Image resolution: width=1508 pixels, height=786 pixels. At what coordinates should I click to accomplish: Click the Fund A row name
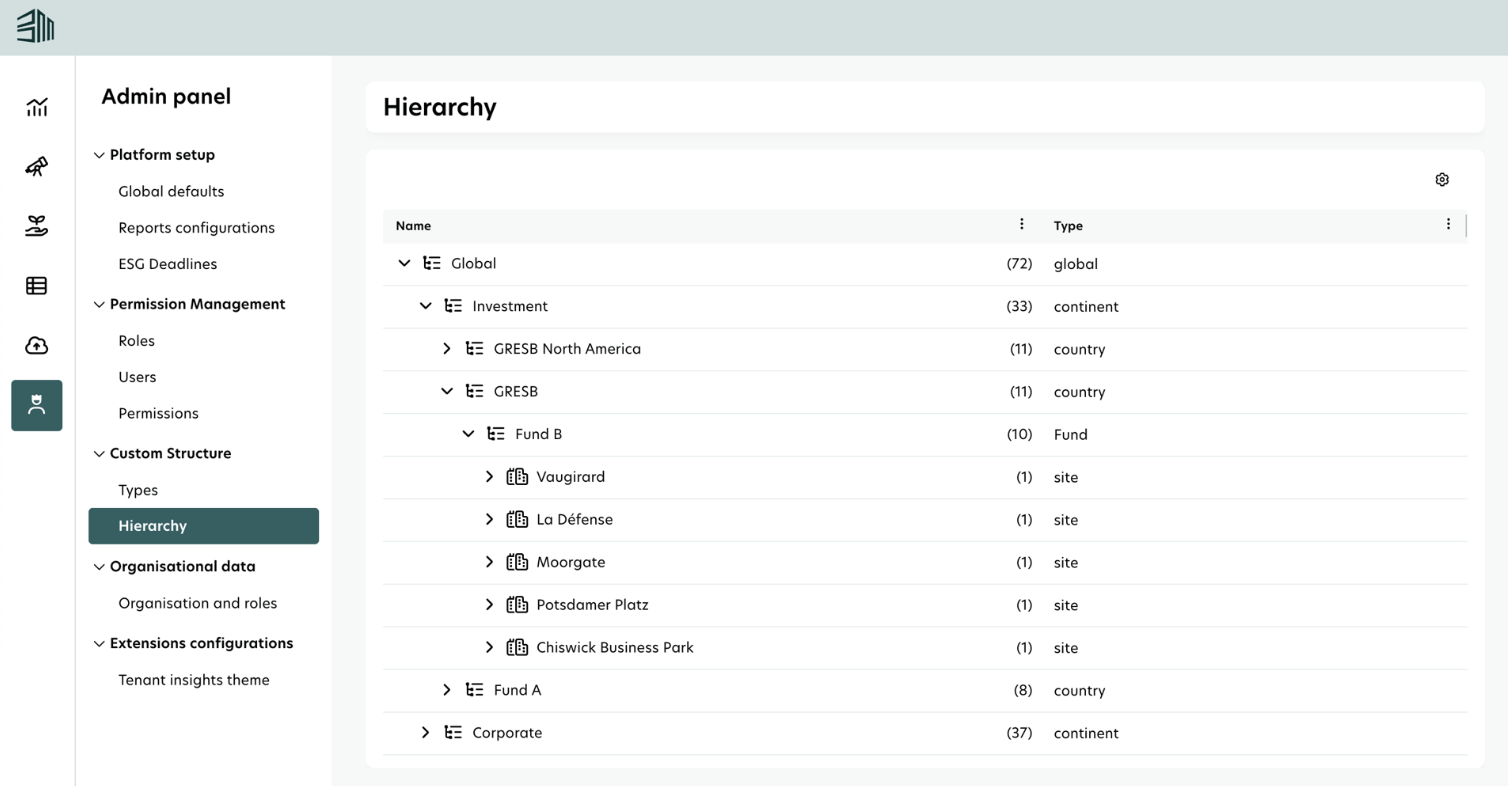(517, 690)
